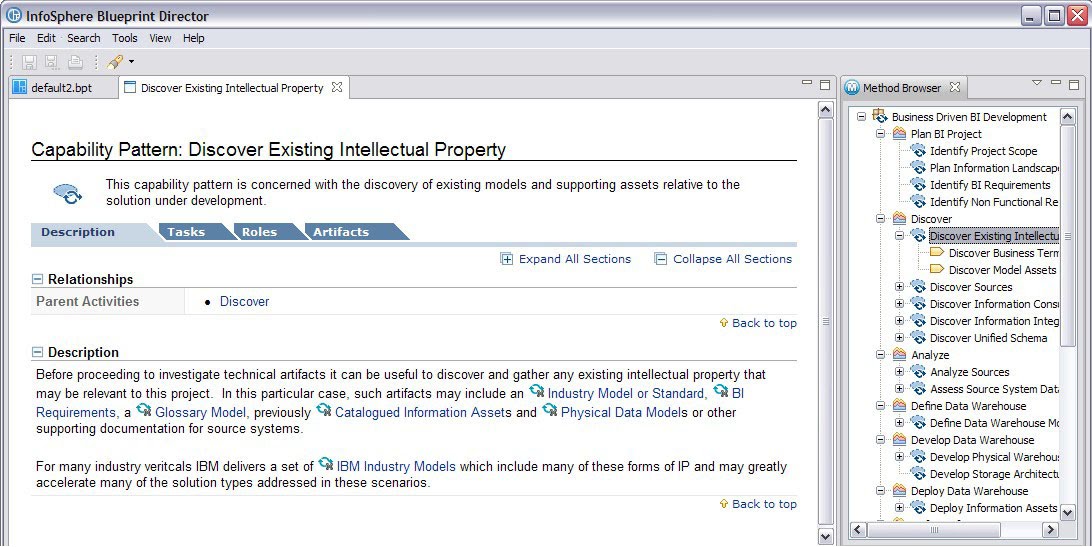Maximize the editor area
The height and width of the screenshot is (547, 1092).
[x=825, y=84]
